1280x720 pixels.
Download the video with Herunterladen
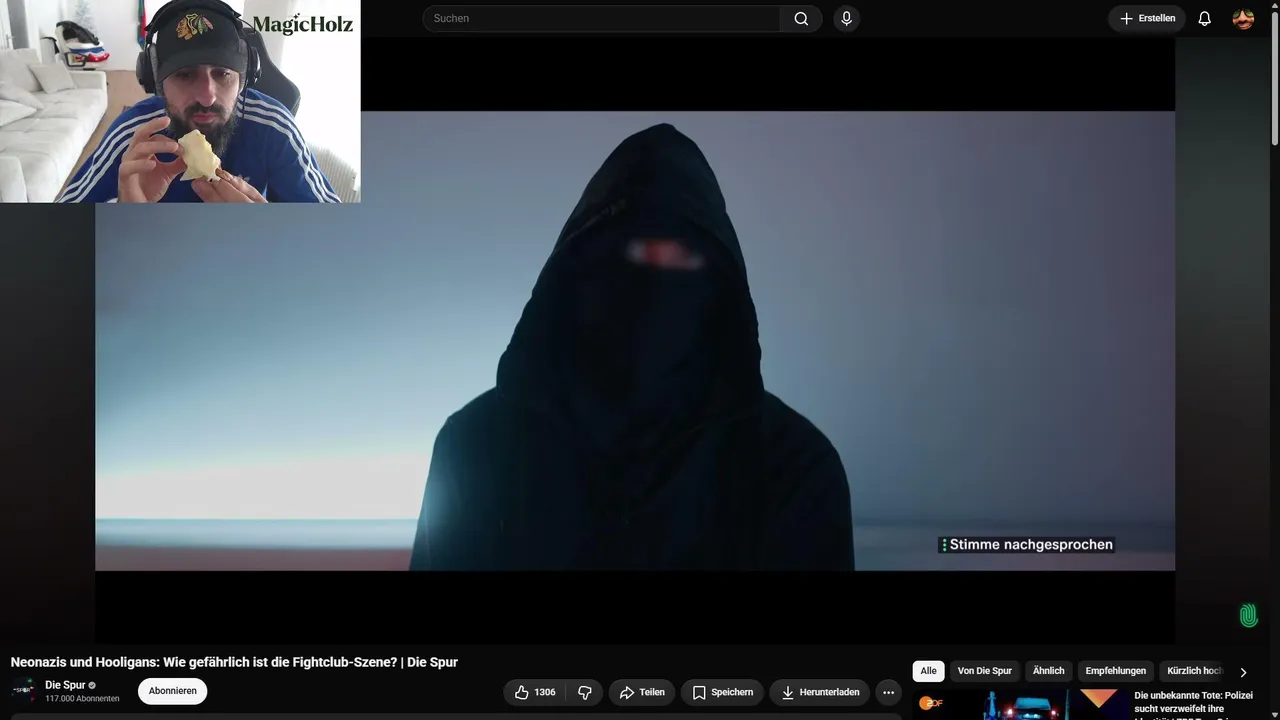[819, 692]
